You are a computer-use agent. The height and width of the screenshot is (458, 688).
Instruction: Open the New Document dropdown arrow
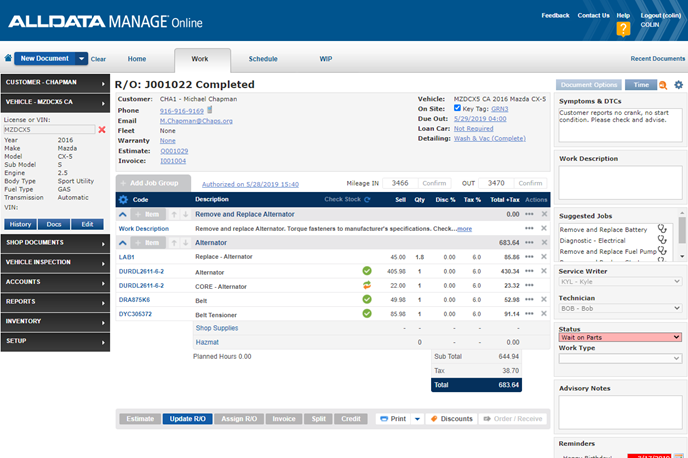(x=82, y=59)
